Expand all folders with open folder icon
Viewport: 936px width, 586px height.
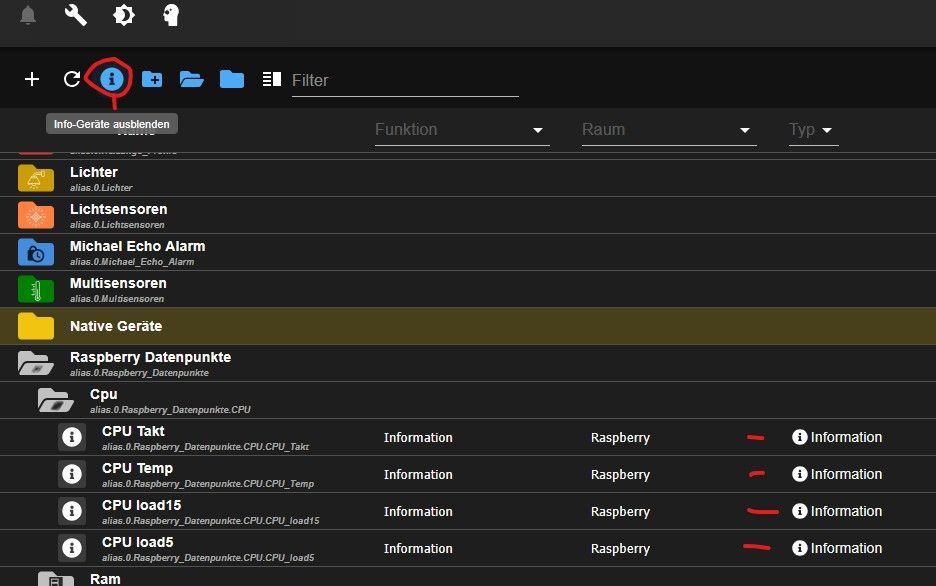click(192, 79)
